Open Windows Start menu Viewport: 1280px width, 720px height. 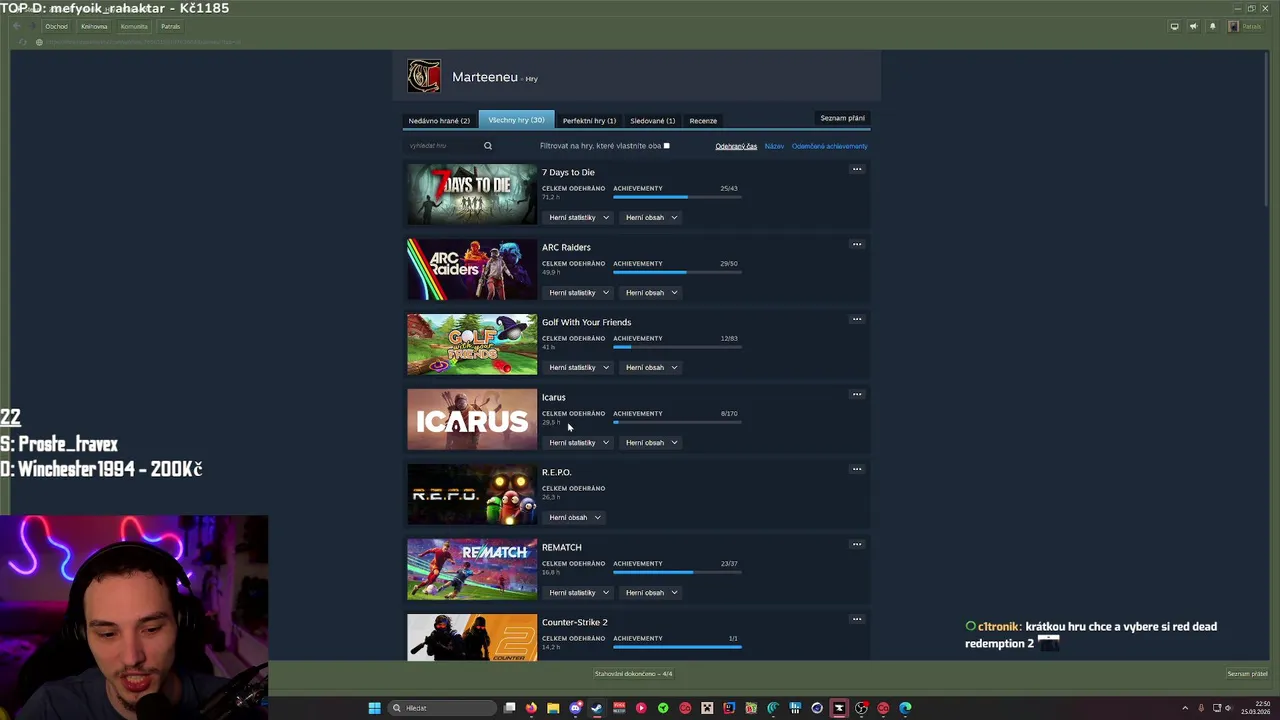coord(374,708)
